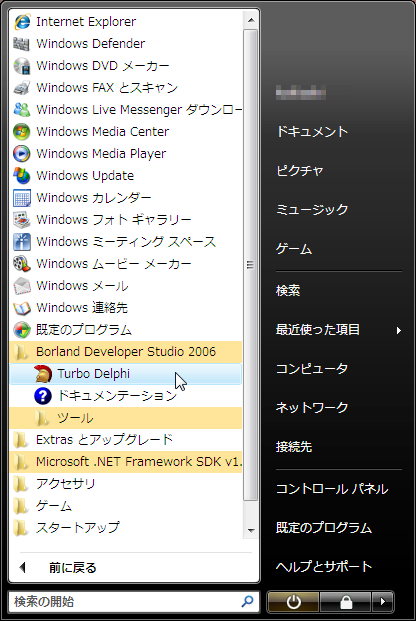This screenshot has height=621, width=416.
Task: Lock the computer with the padlock button
Action: (346, 602)
